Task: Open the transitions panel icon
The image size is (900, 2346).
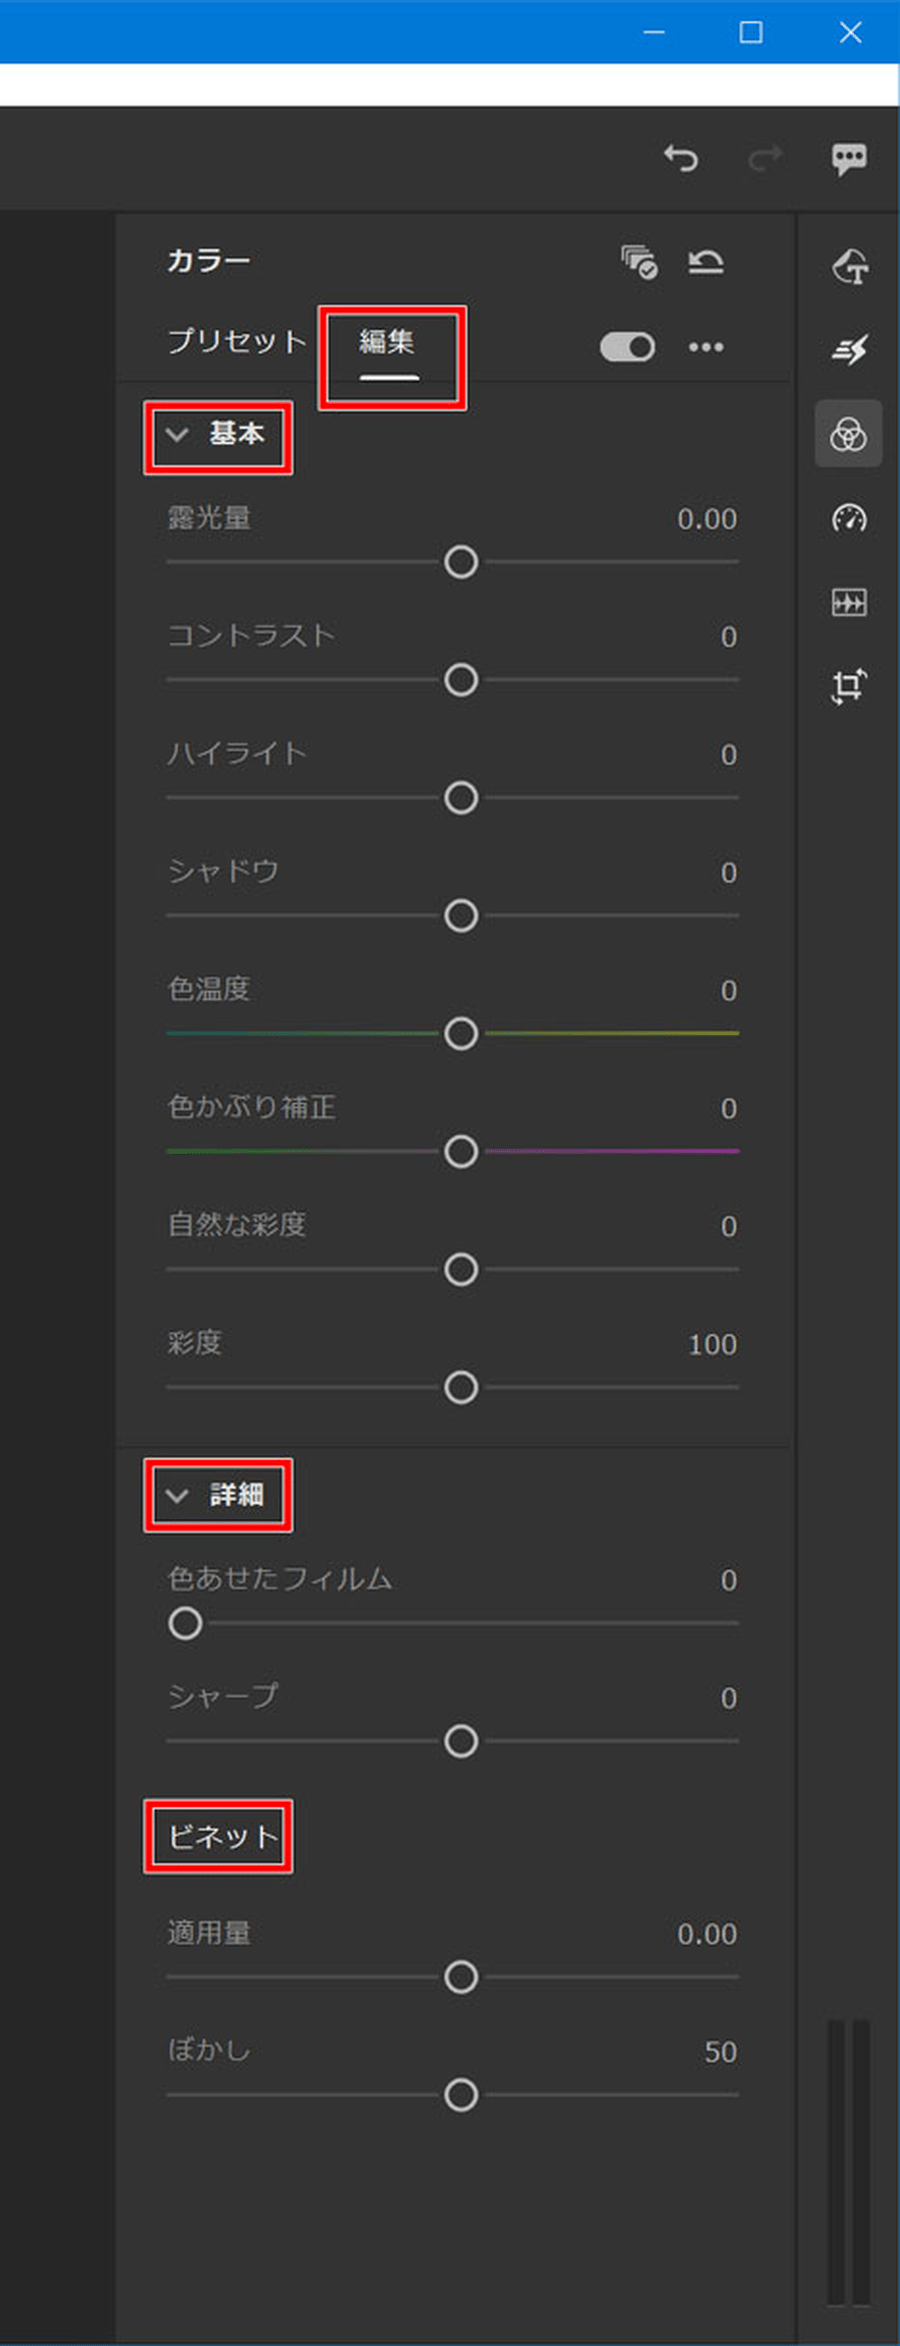Action: [x=849, y=350]
